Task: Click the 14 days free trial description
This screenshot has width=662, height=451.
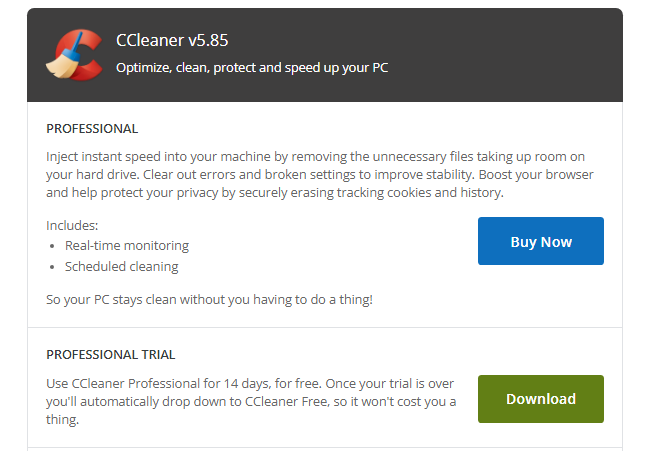Action: pyautogui.click(x=250, y=401)
